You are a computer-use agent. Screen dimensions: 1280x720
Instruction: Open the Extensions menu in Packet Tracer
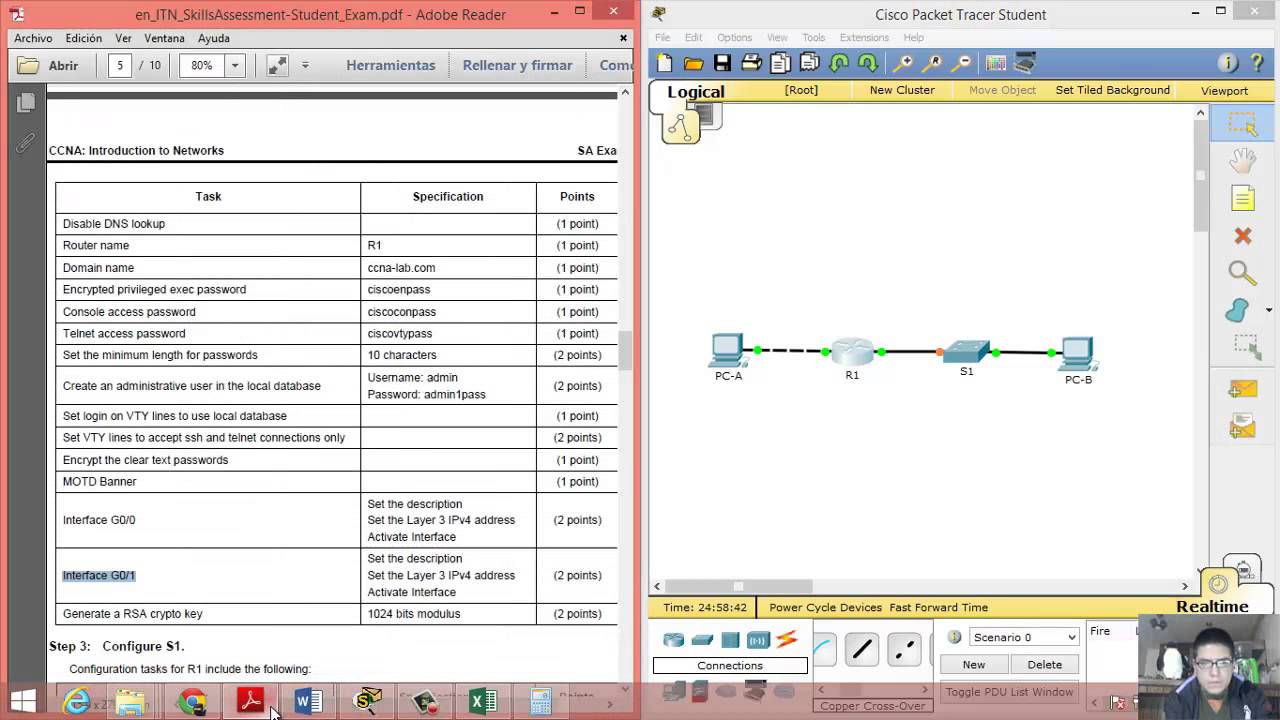[864, 37]
